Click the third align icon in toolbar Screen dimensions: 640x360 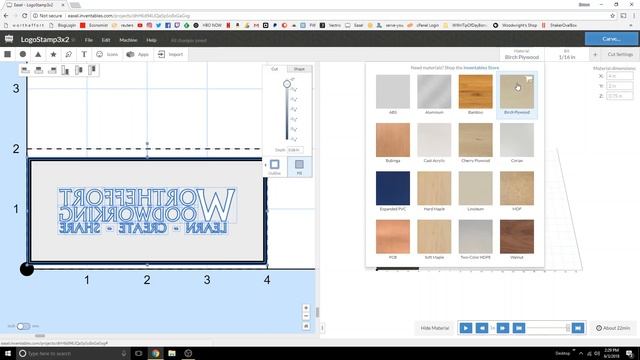click(x=52, y=70)
